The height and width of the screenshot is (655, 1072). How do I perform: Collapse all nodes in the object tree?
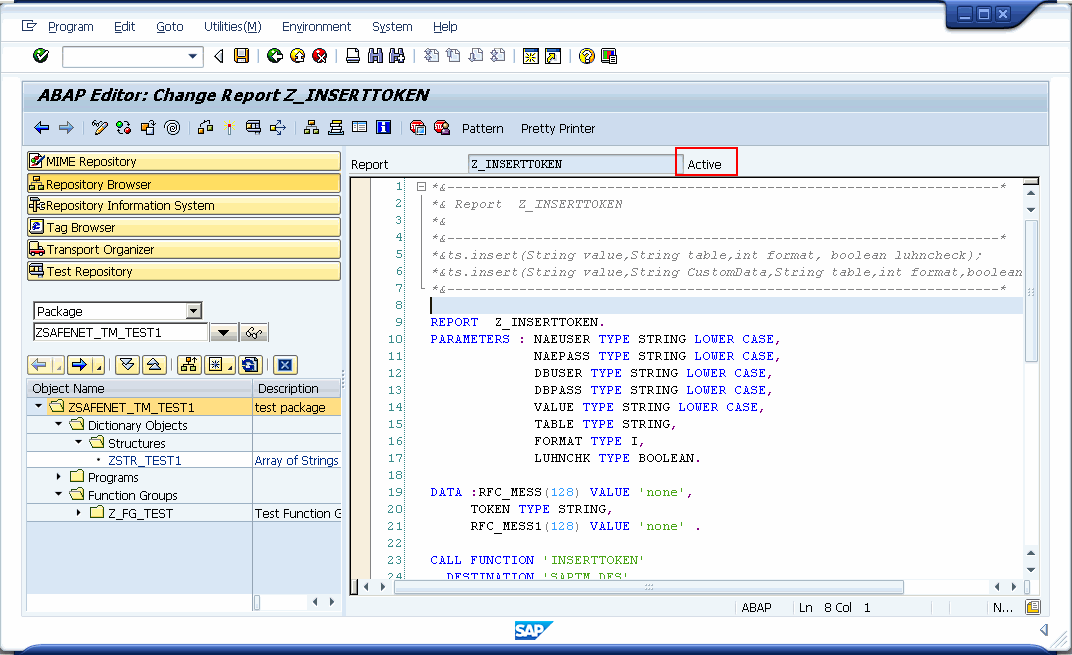coord(155,365)
